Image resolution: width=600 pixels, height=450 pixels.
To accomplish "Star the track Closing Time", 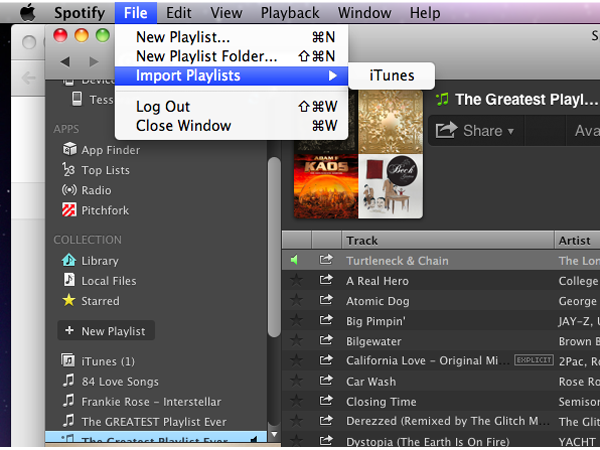I will tap(296, 401).
